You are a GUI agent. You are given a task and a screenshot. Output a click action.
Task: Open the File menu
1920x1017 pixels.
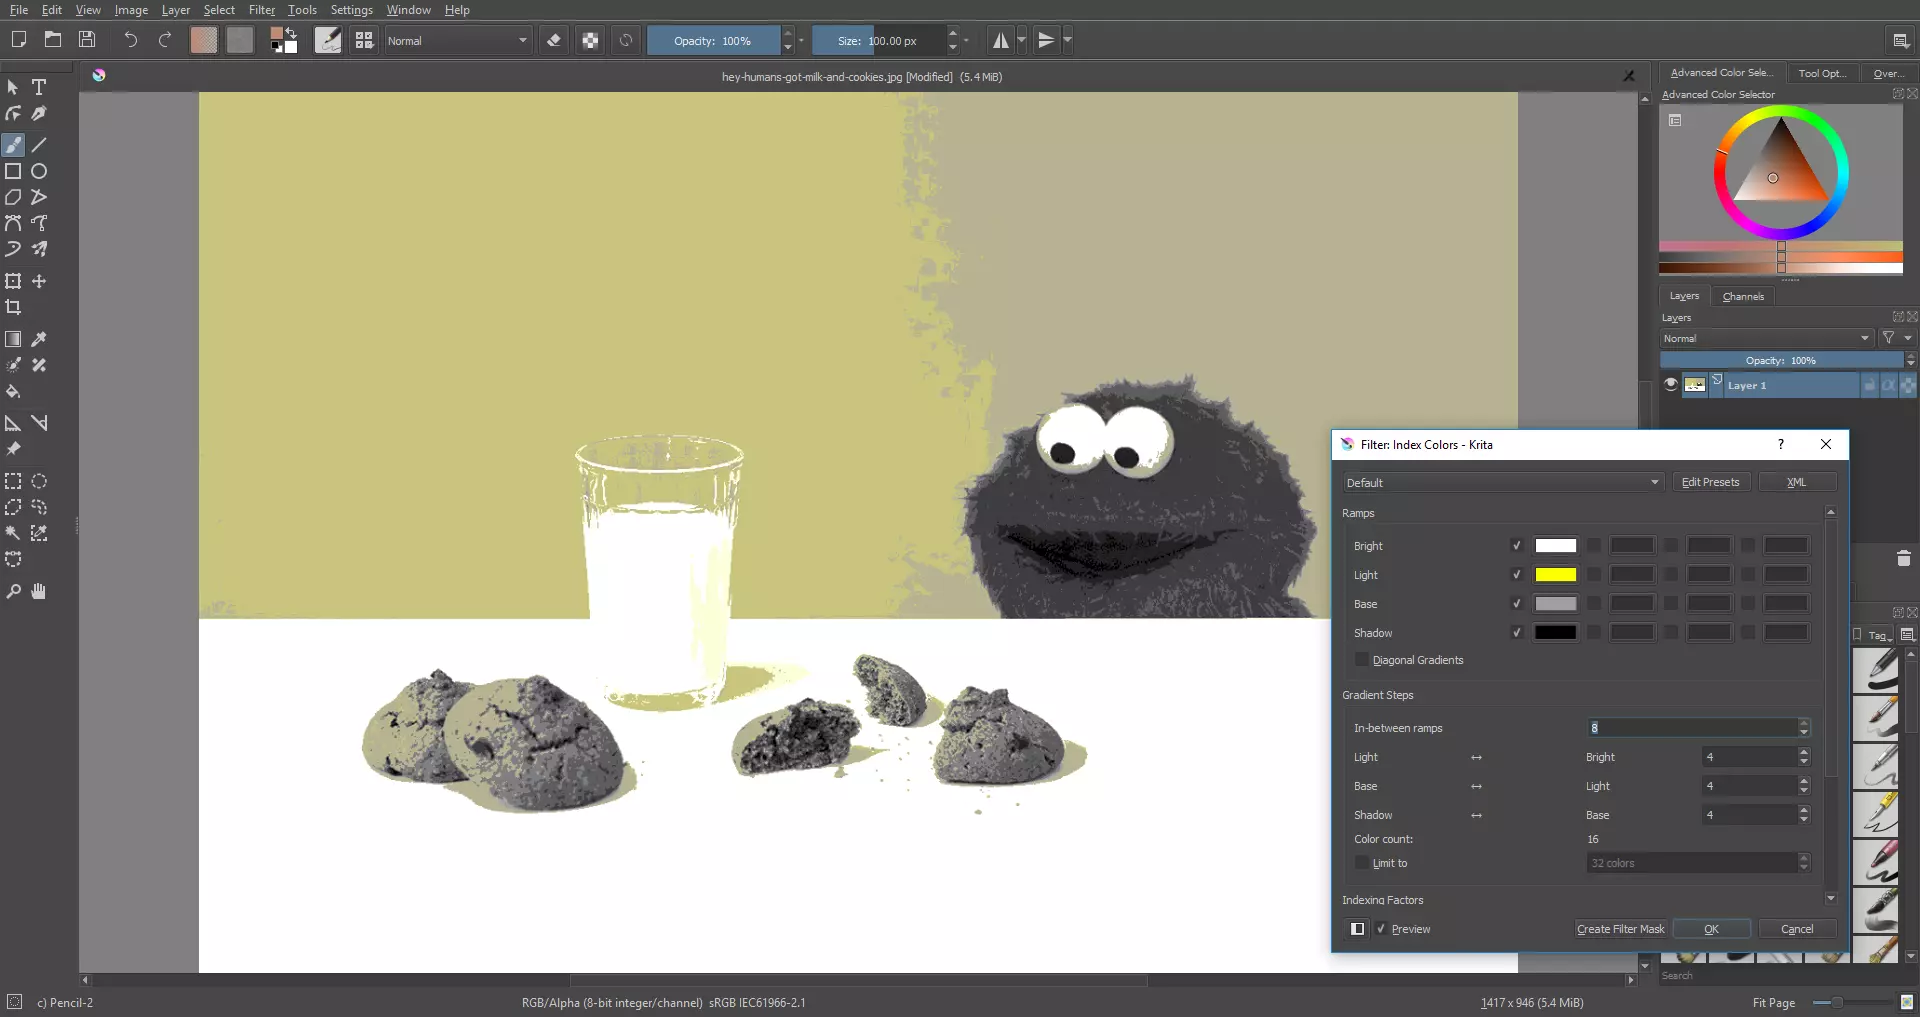[x=19, y=10]
